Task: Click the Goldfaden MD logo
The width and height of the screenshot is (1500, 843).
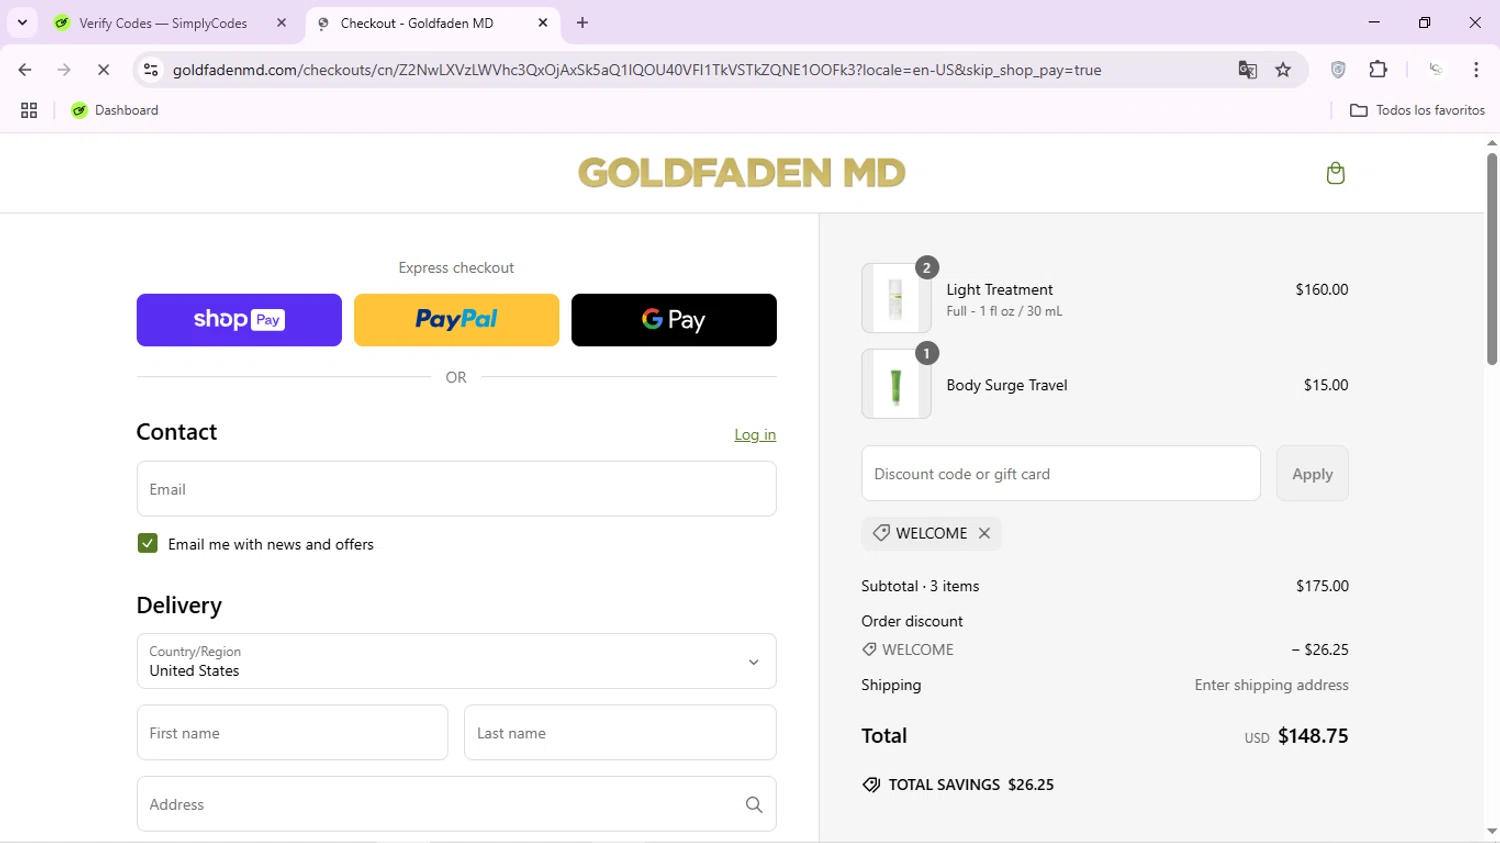Action: click(742, 173)
